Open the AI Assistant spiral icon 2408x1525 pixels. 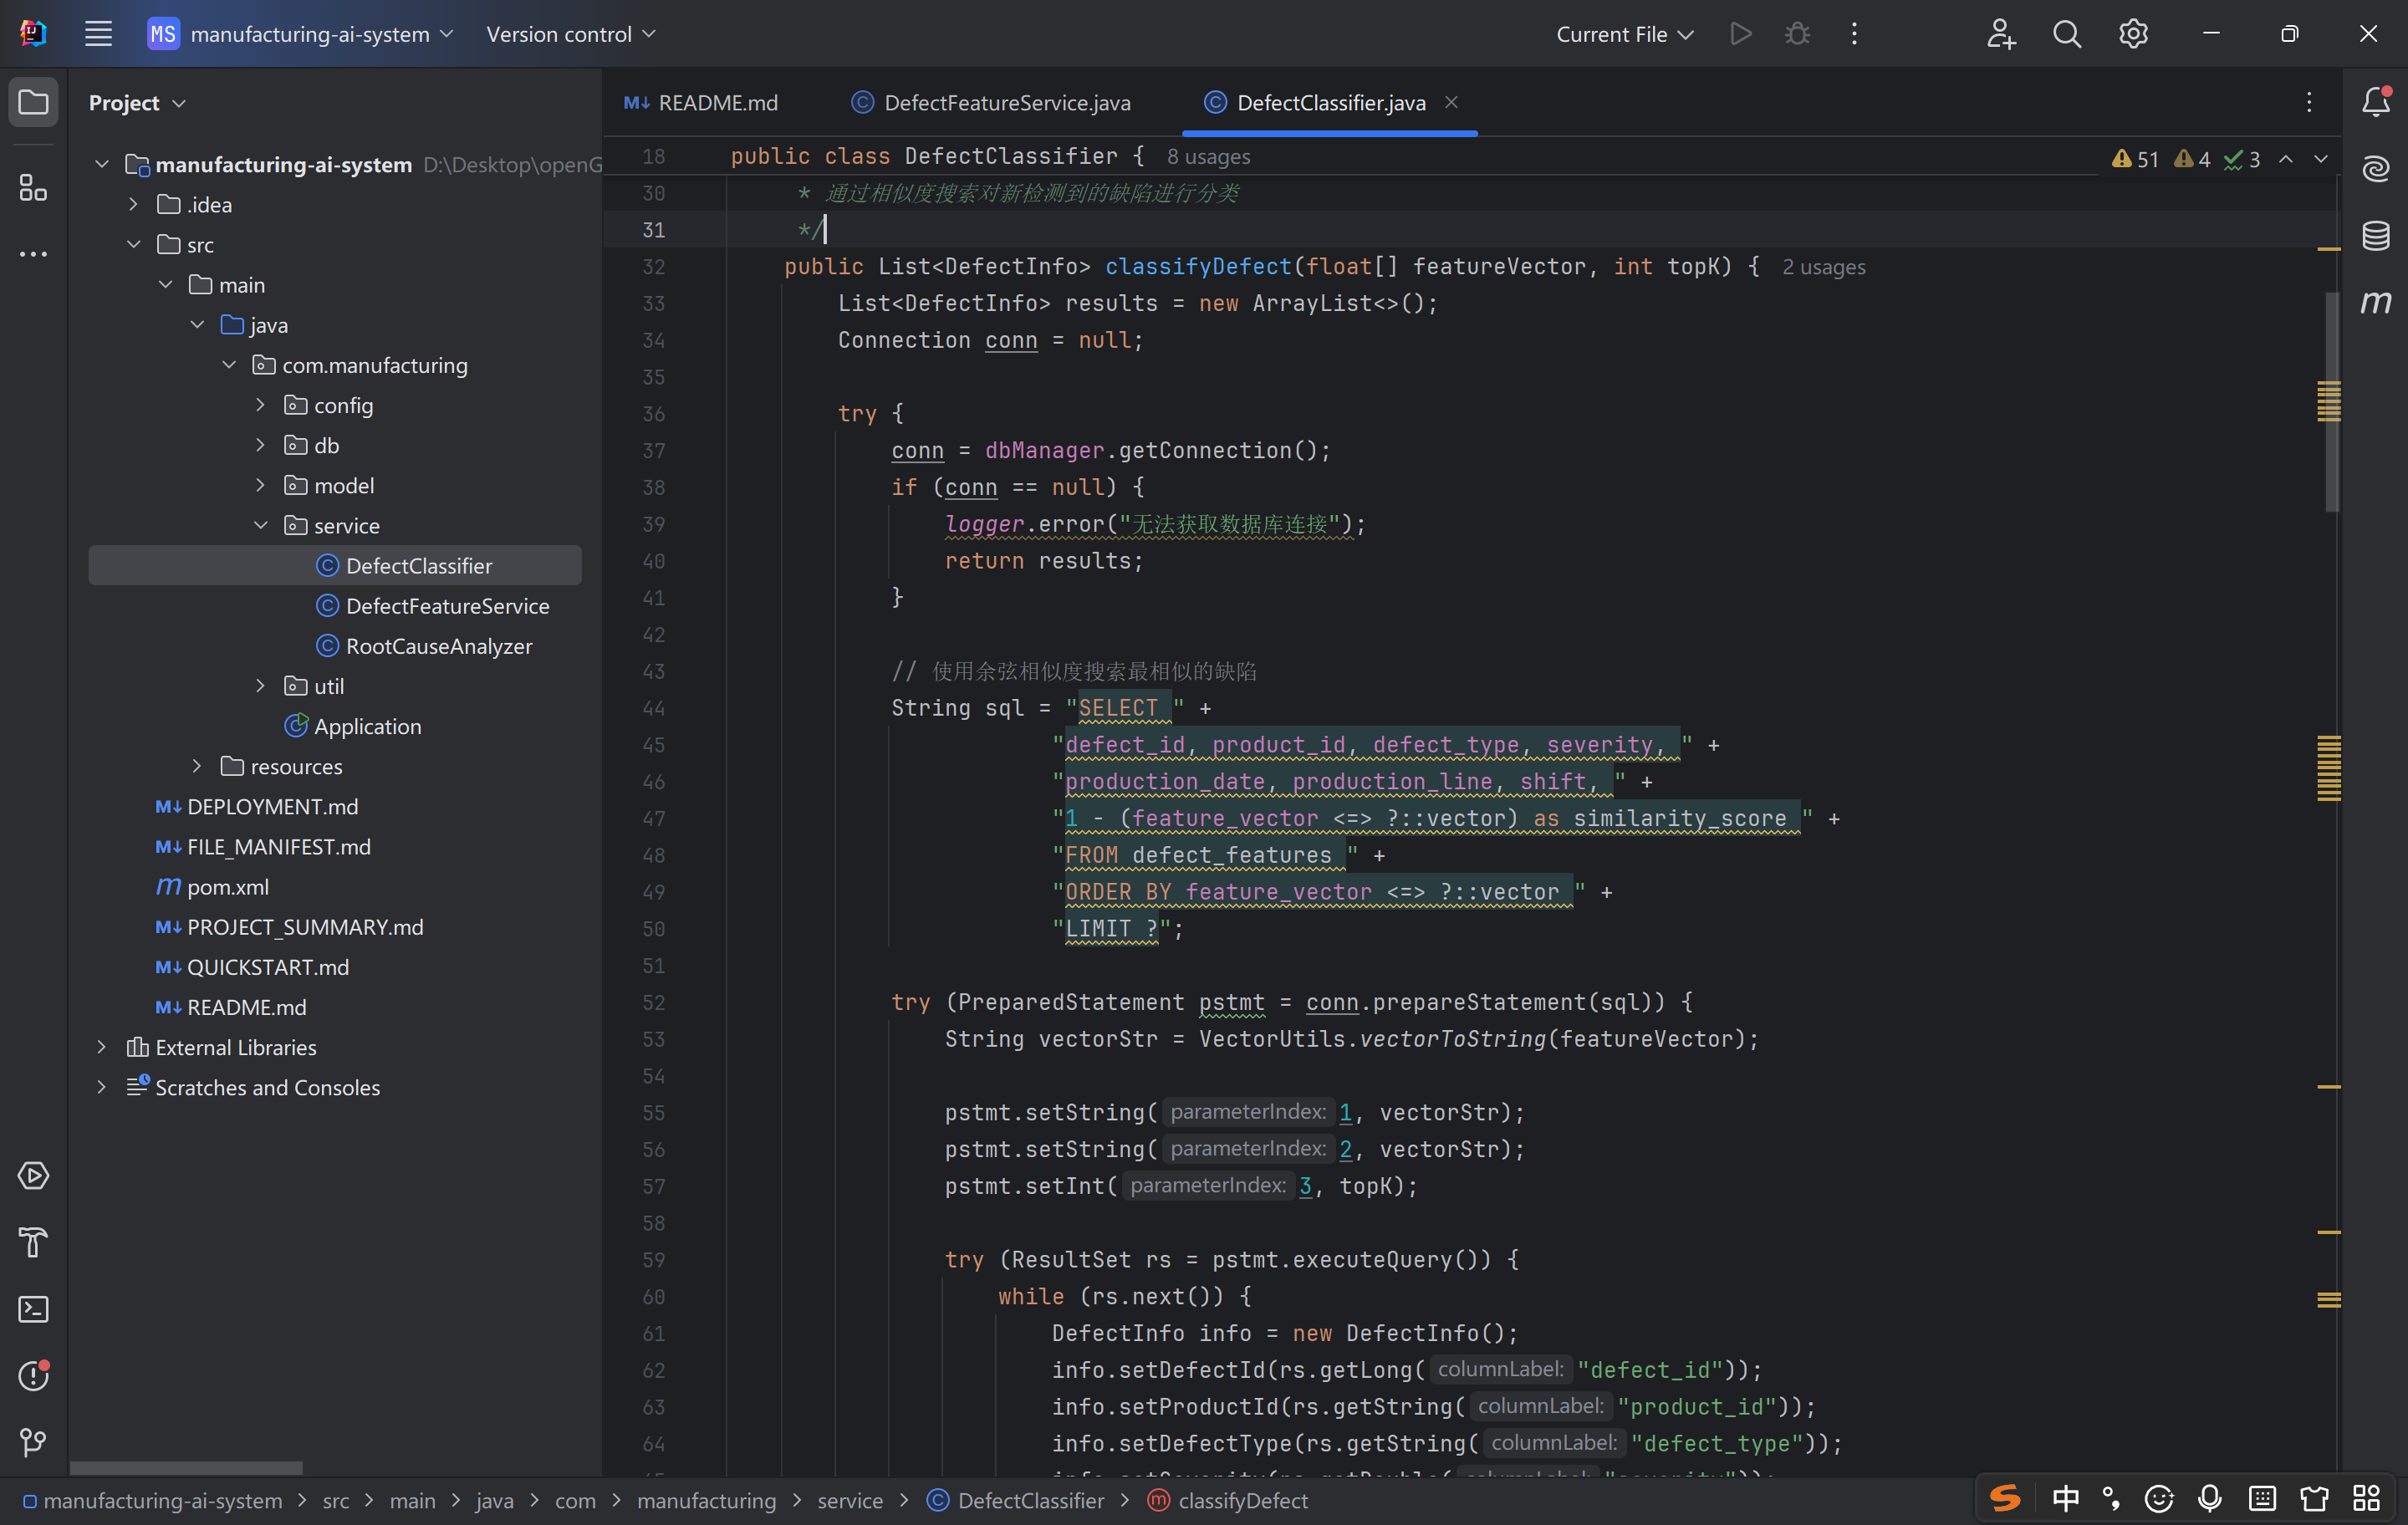[2376, 168]
